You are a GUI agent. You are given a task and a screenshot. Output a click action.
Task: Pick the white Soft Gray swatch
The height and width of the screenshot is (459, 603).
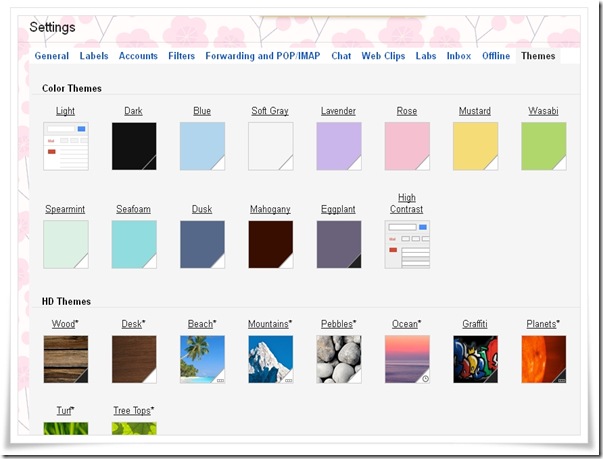270,146
